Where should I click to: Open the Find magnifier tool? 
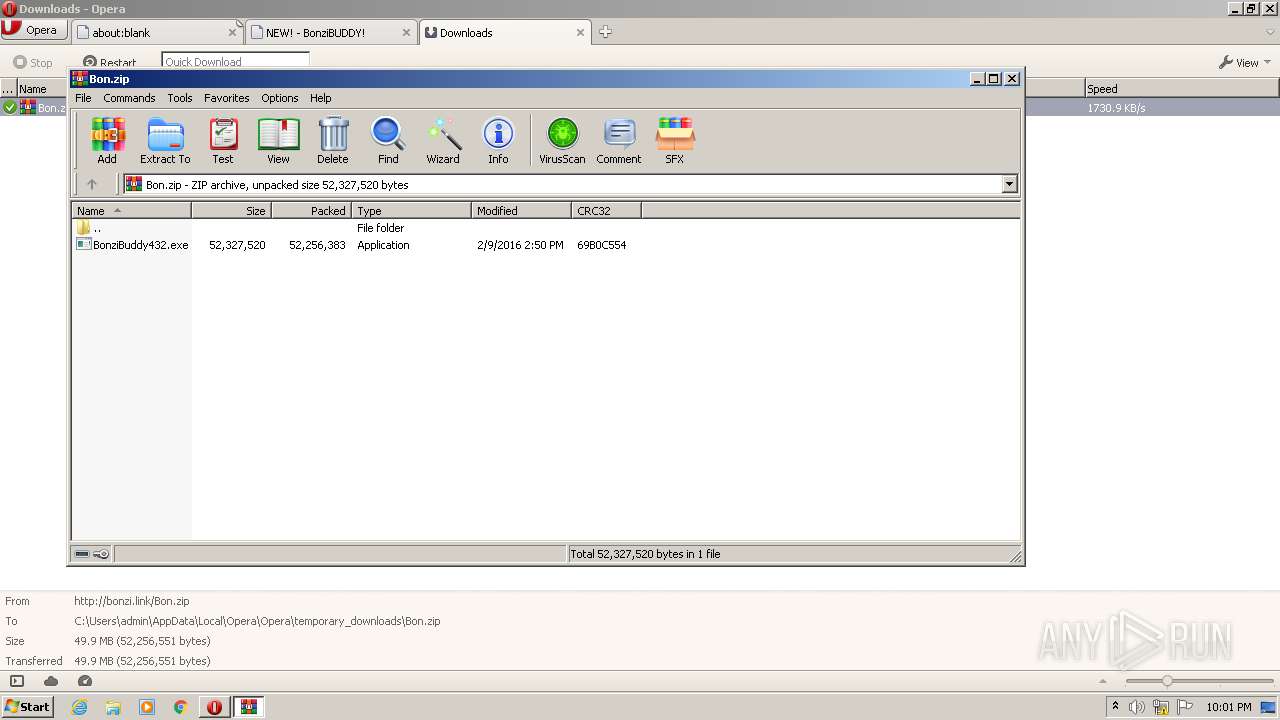(x=388, y=141)
